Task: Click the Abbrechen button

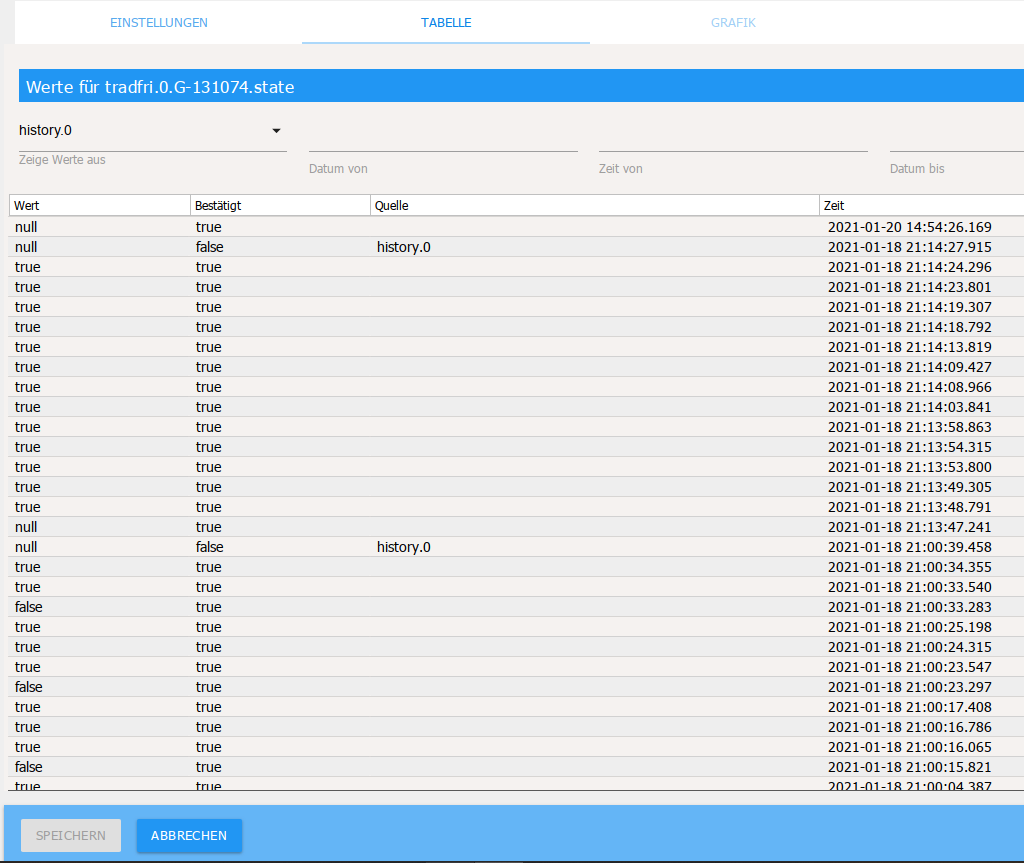Action: (x=189, y=836)
